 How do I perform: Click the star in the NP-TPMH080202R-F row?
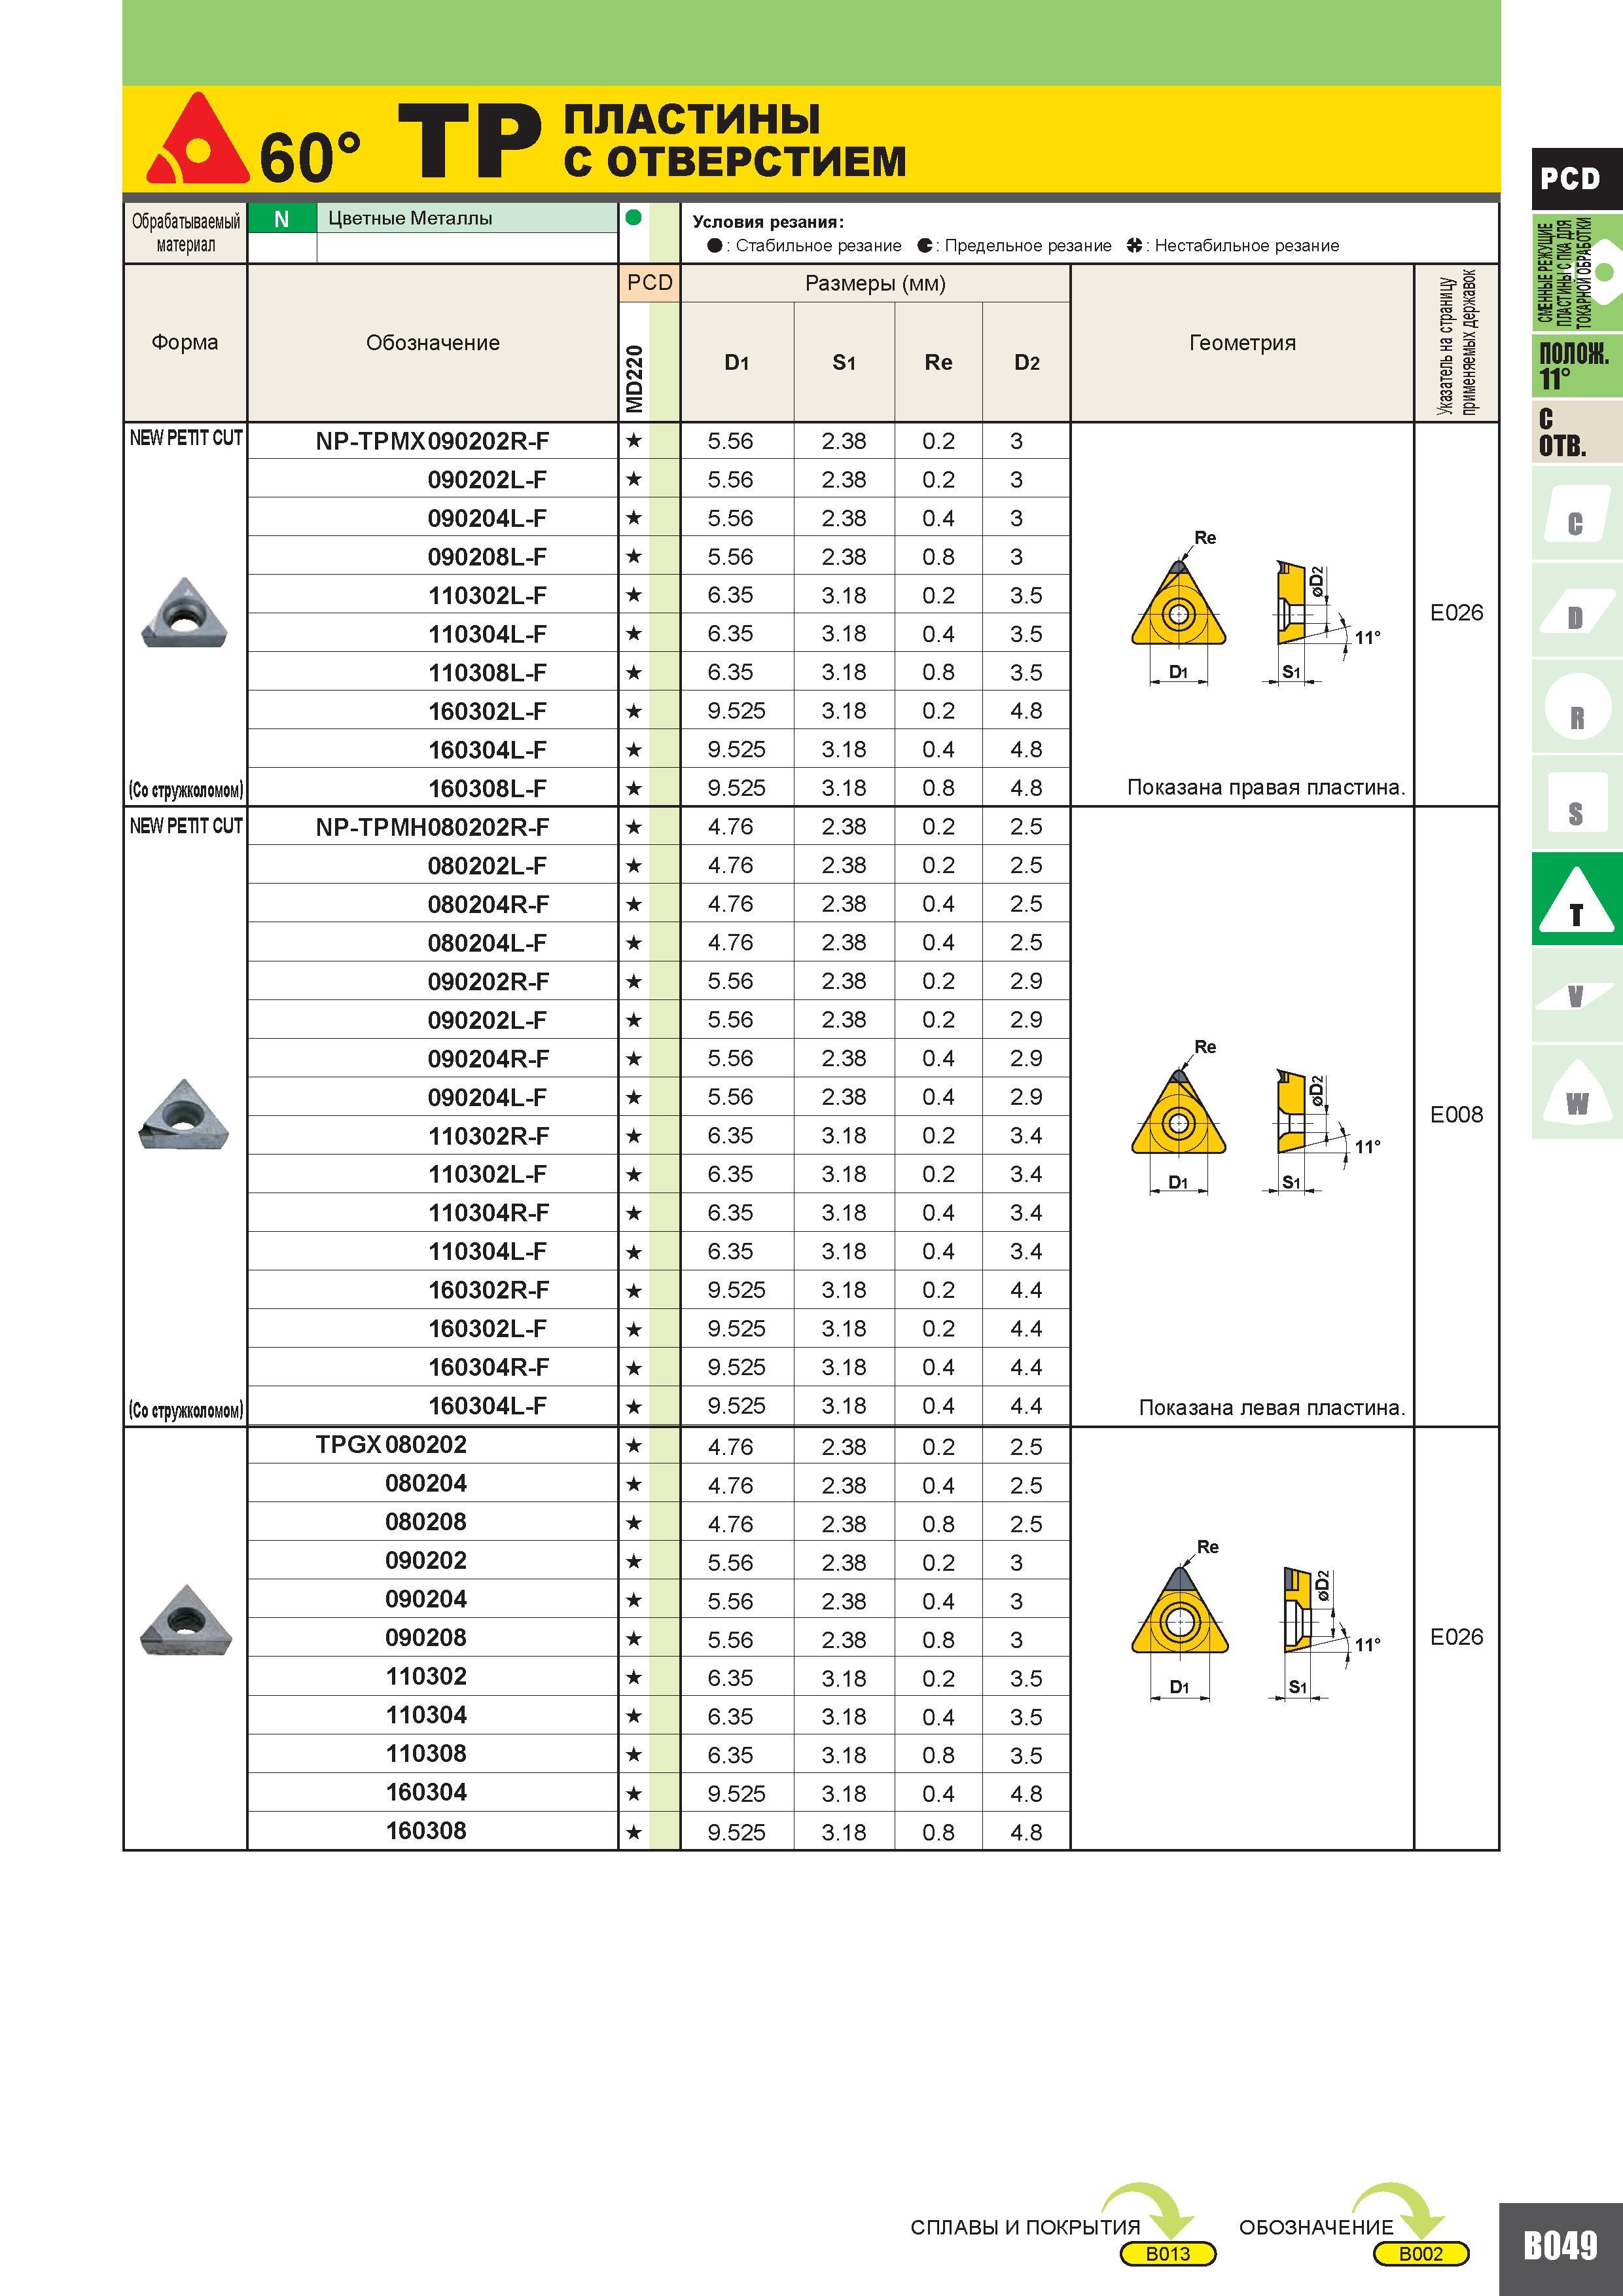point(633,827)
